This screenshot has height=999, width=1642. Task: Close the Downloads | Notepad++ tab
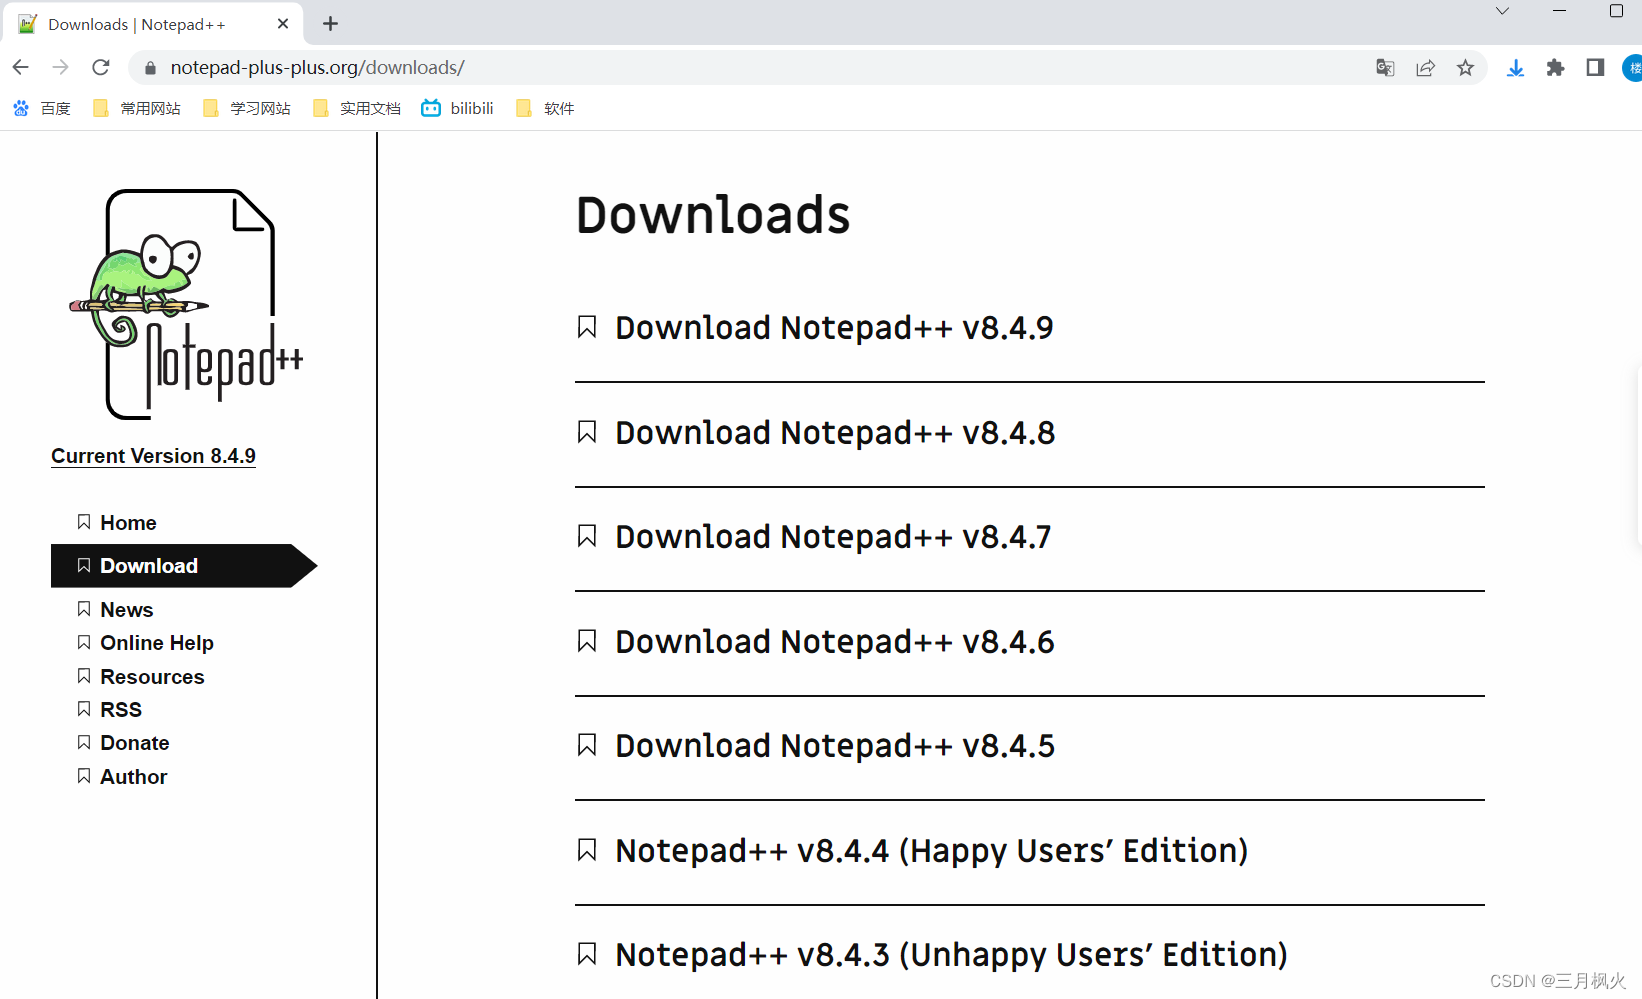point(283,23)
